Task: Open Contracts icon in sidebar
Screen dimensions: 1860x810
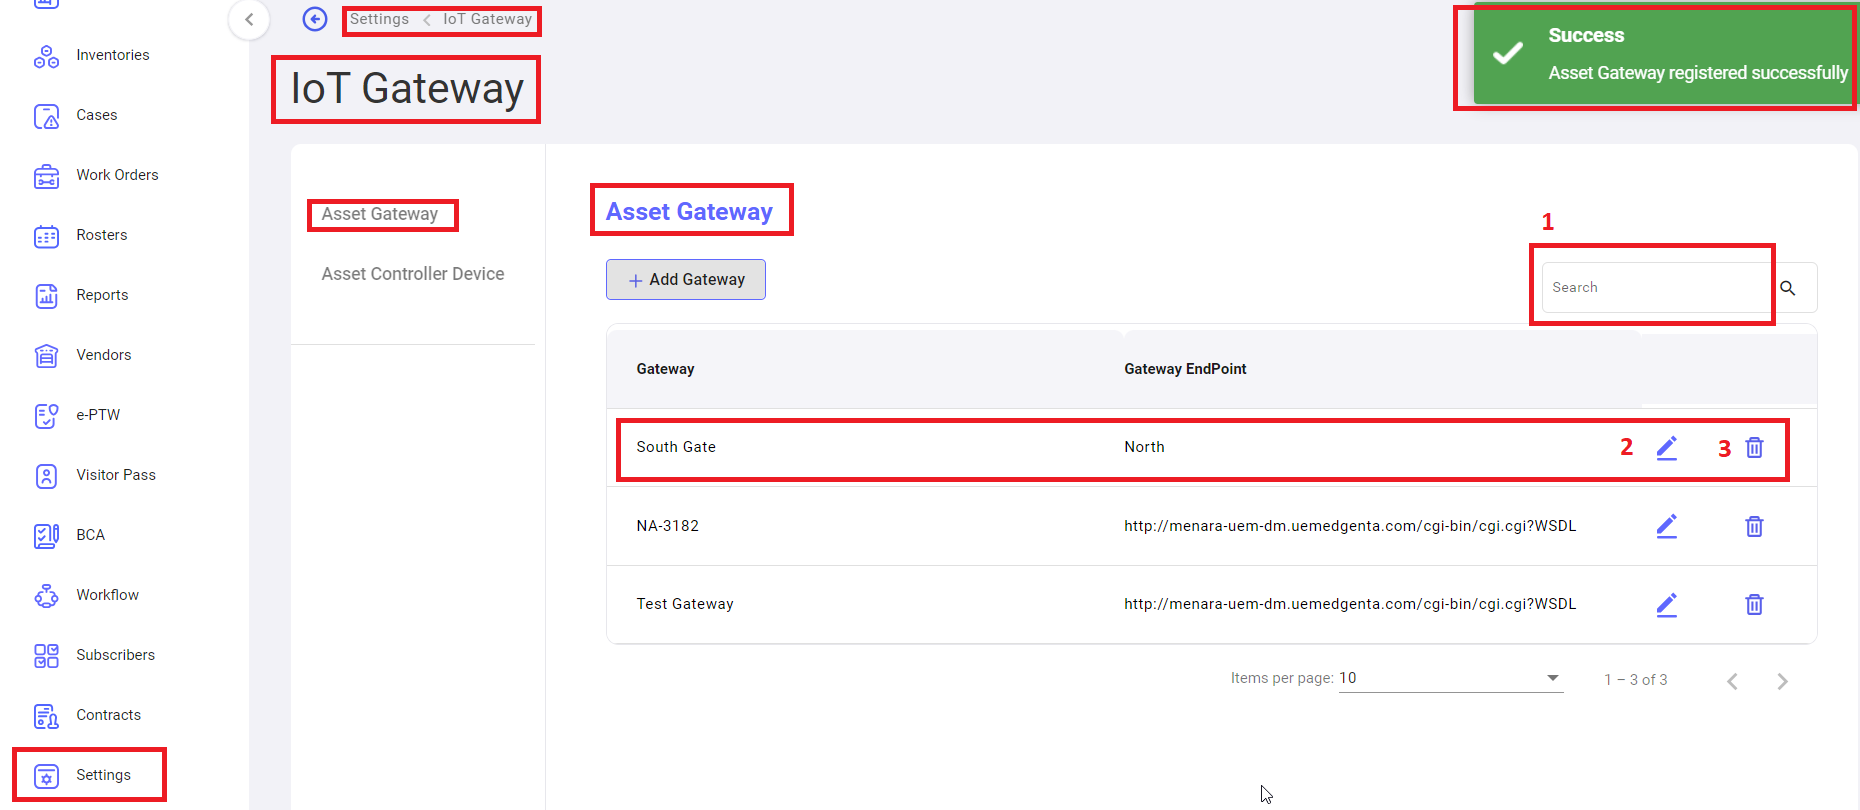Action: (46, 716)
